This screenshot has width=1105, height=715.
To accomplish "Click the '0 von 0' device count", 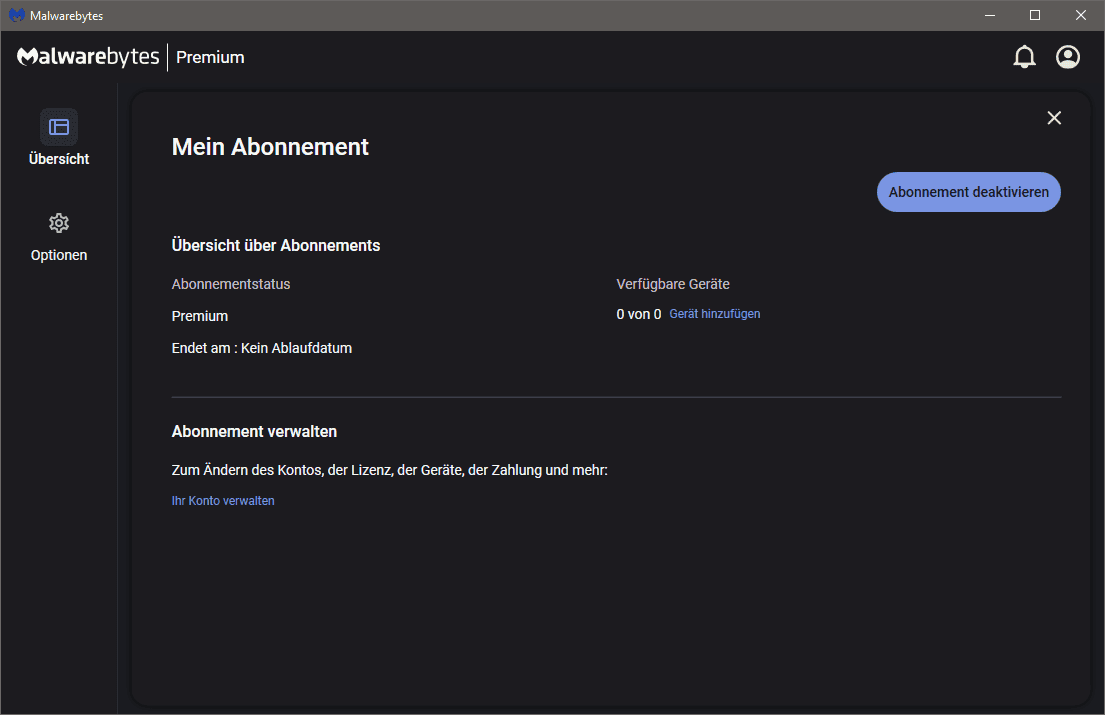I will click(638, 314).
